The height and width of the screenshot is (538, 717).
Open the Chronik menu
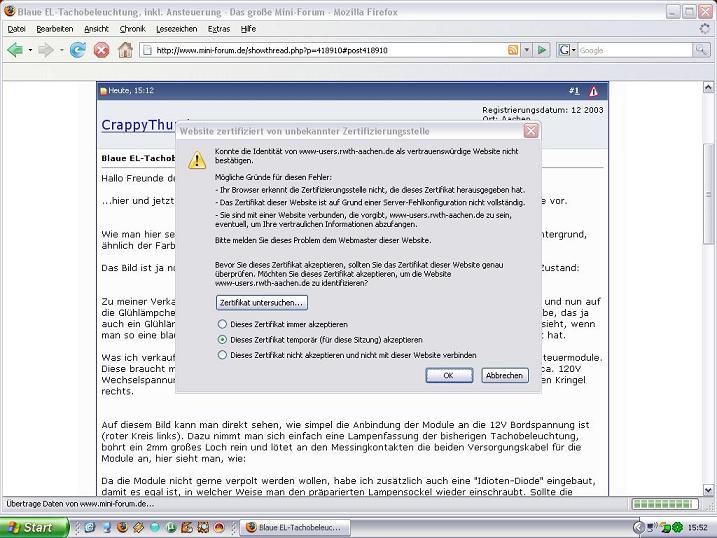132,29
